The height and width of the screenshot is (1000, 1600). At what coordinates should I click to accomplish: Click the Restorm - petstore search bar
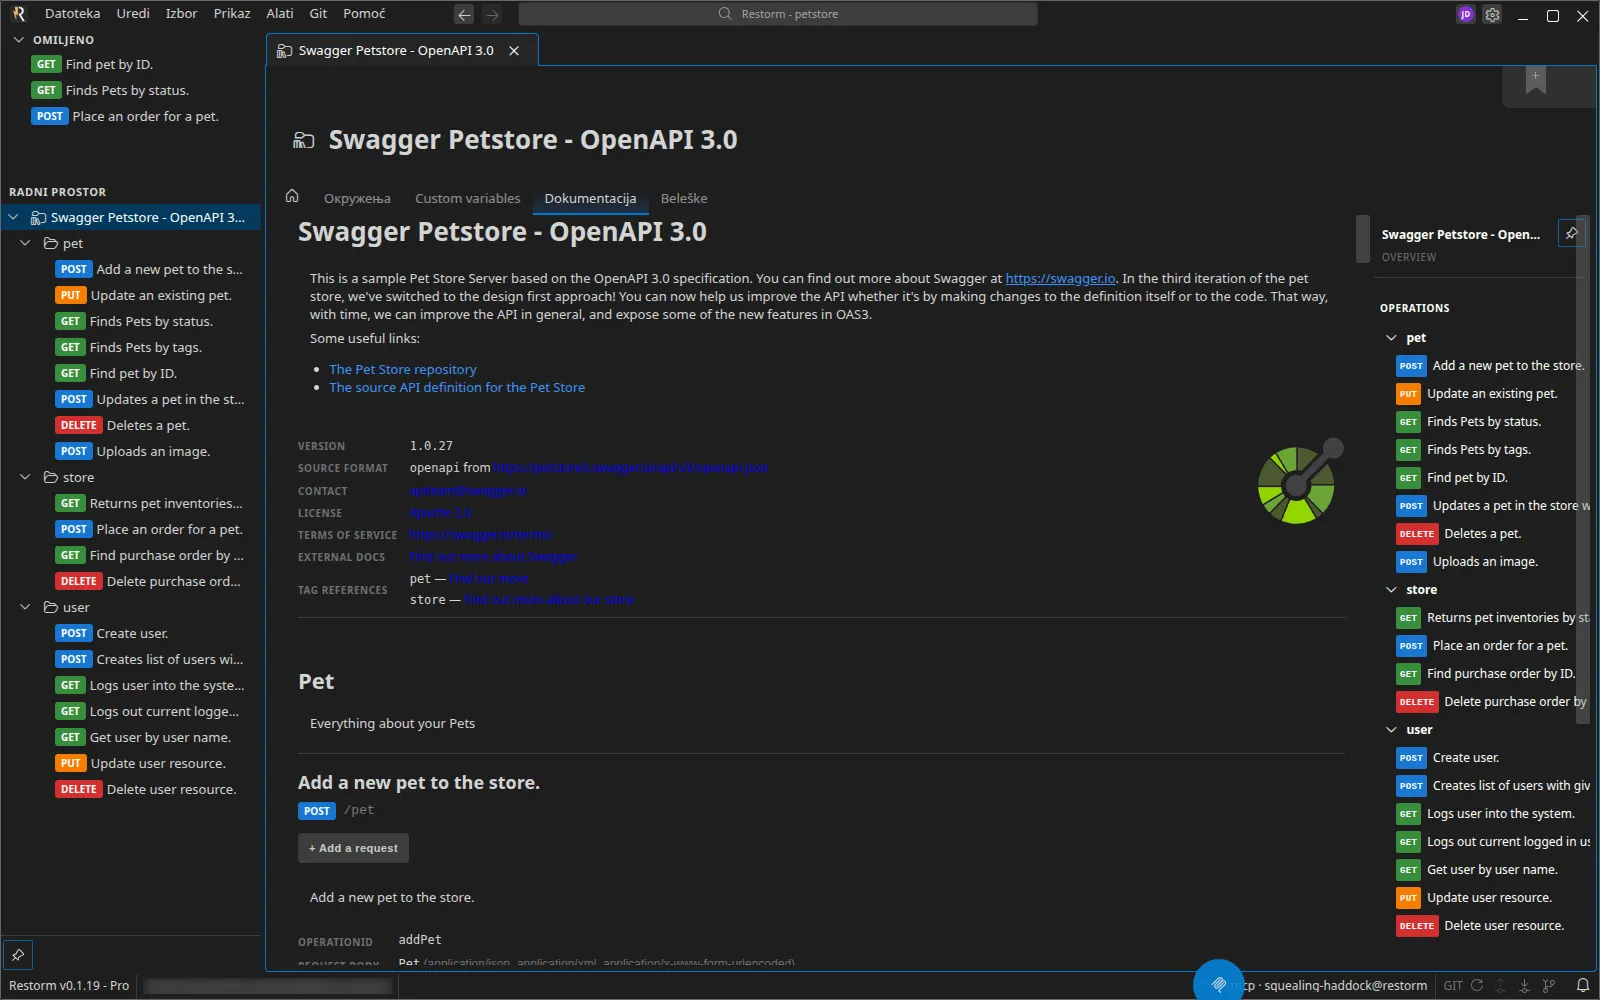coord(778,14)
